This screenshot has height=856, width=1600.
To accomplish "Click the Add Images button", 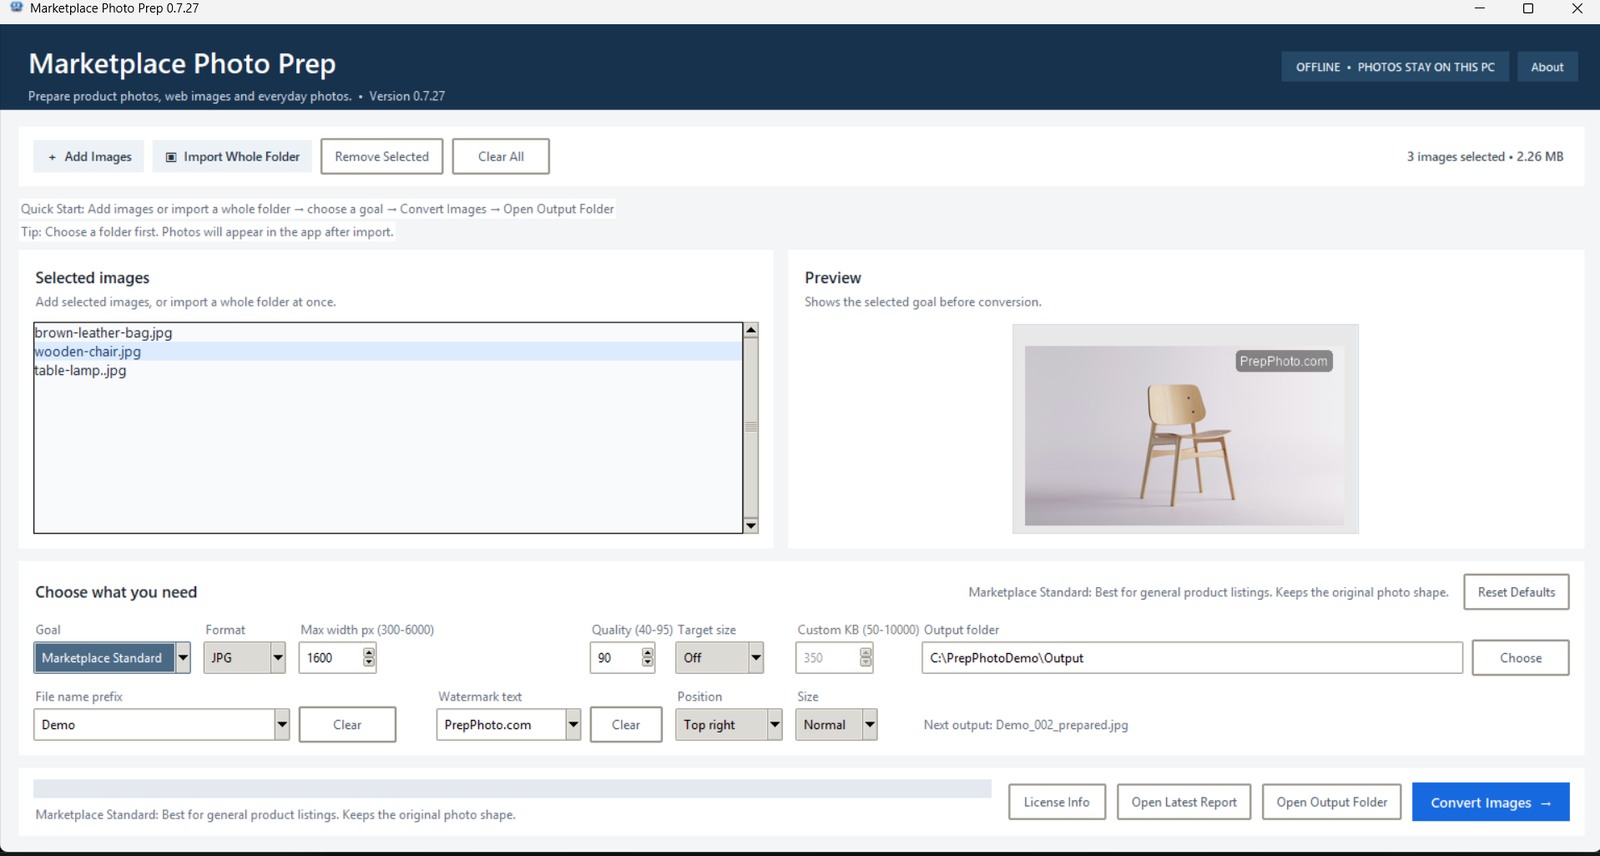I will (x=89, y=157).
